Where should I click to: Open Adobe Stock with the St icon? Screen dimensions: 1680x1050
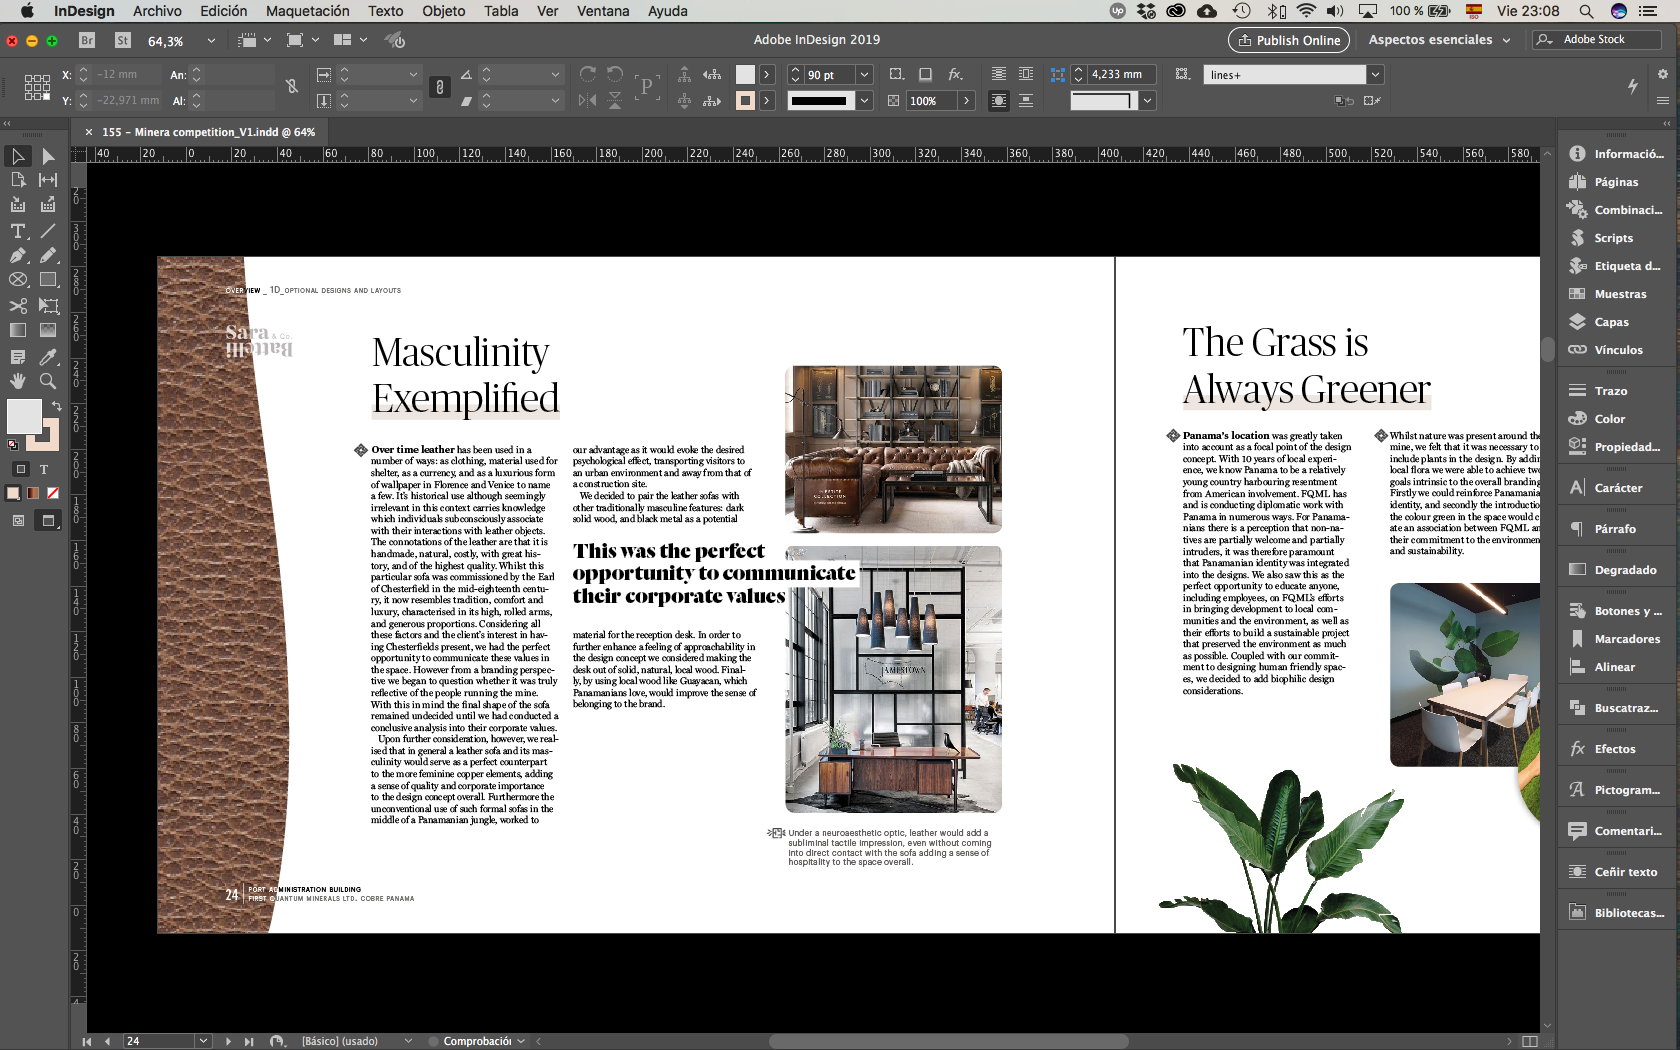pyautogui.click(x=123, y=40)
